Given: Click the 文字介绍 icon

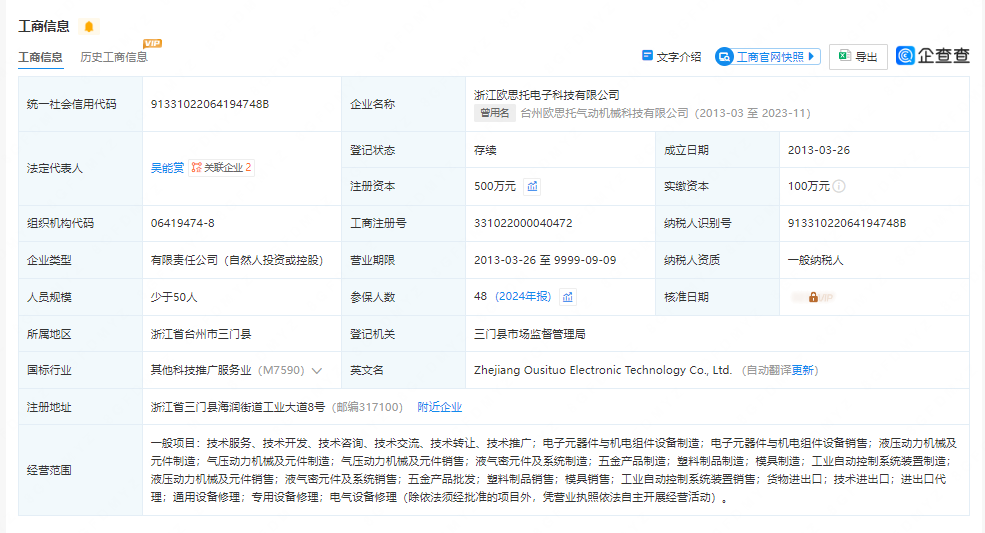Looking at the screenshot, I should pos(647,56).
